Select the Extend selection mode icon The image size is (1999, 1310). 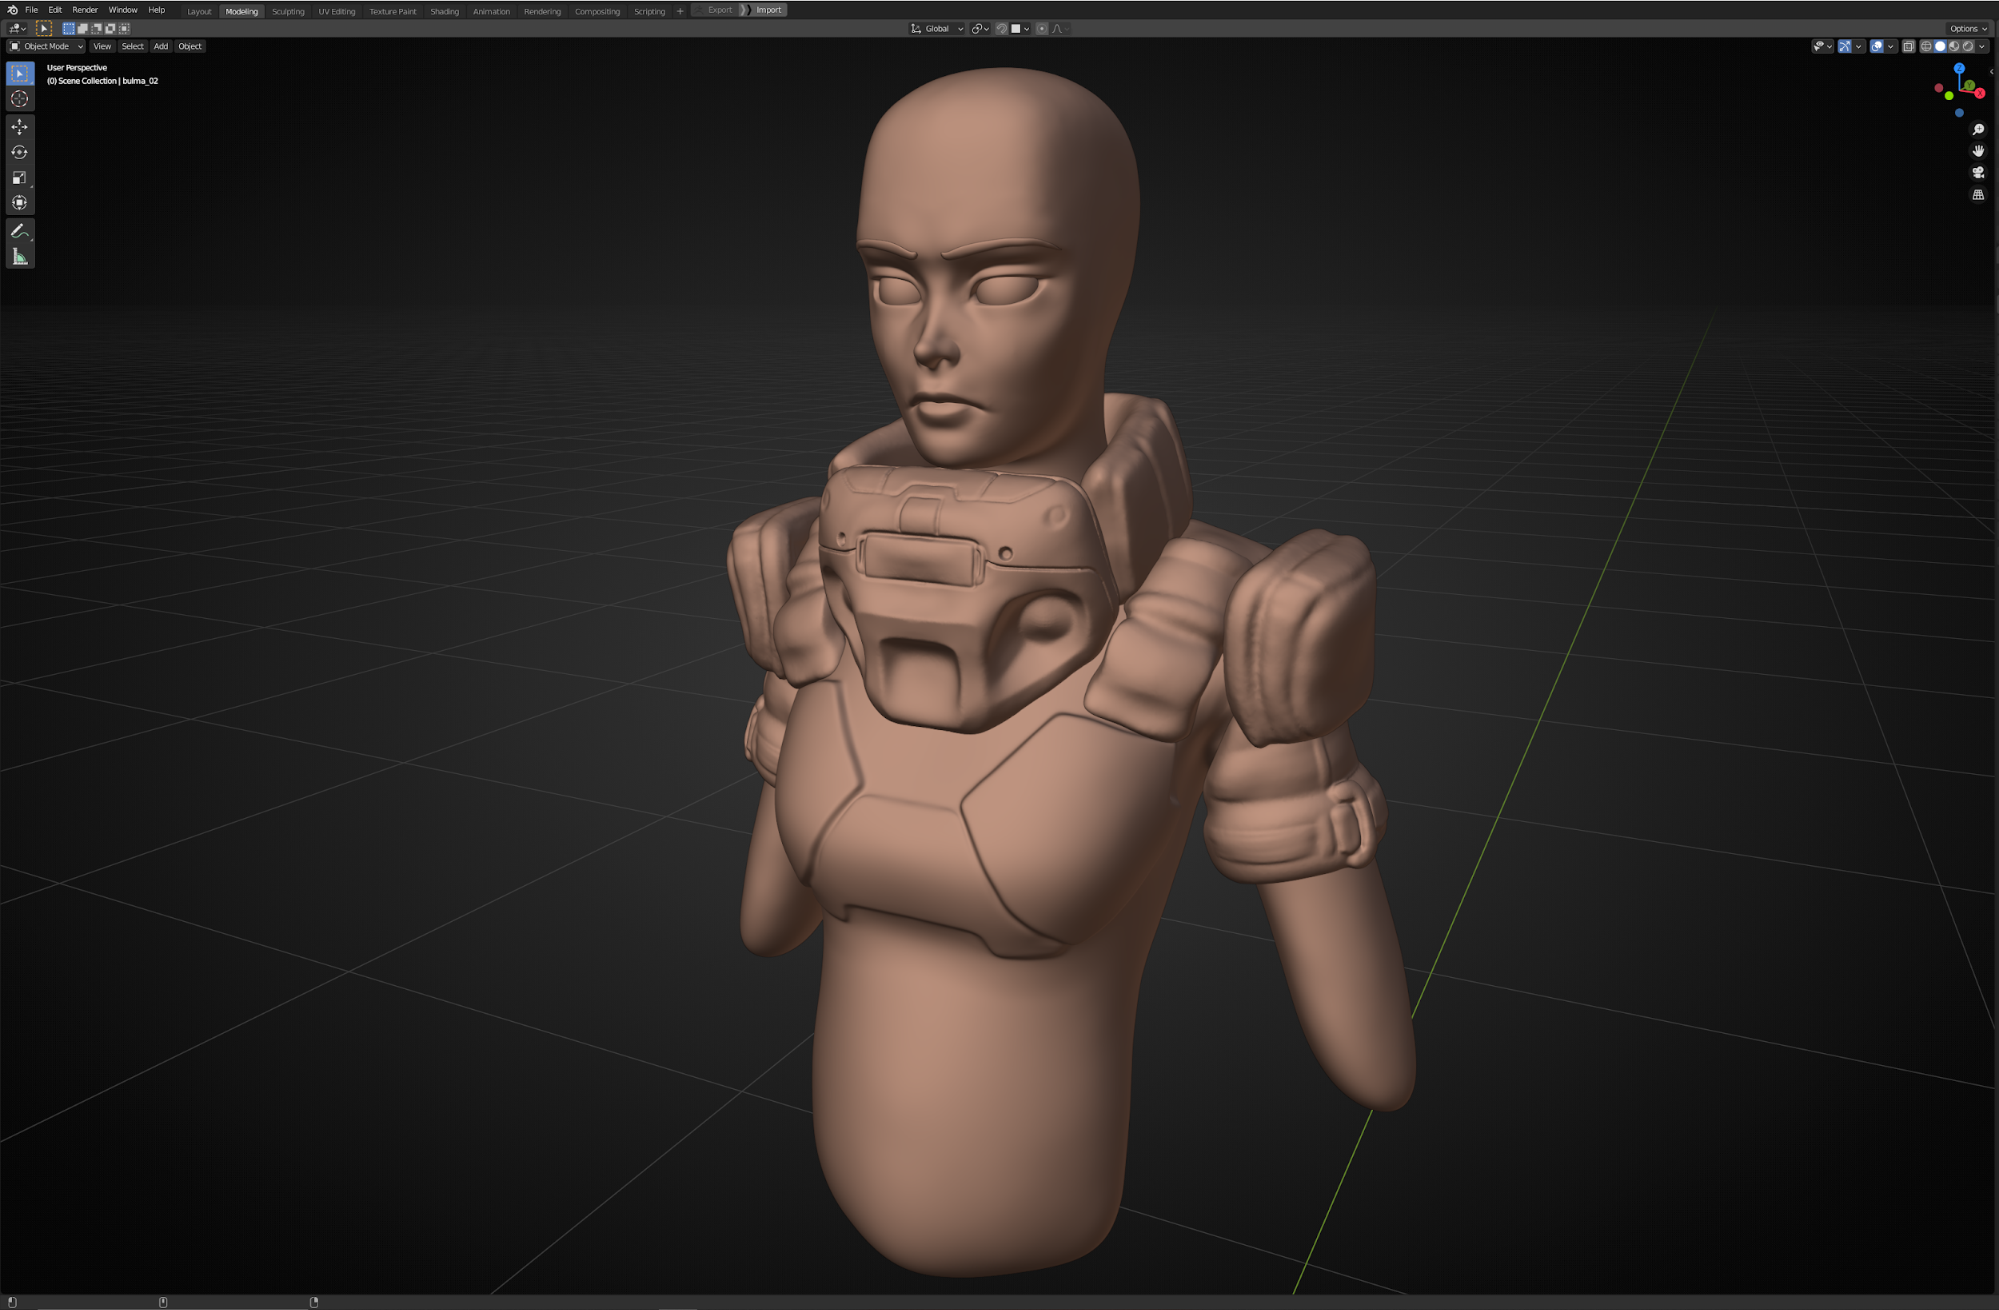pos(83,29)
